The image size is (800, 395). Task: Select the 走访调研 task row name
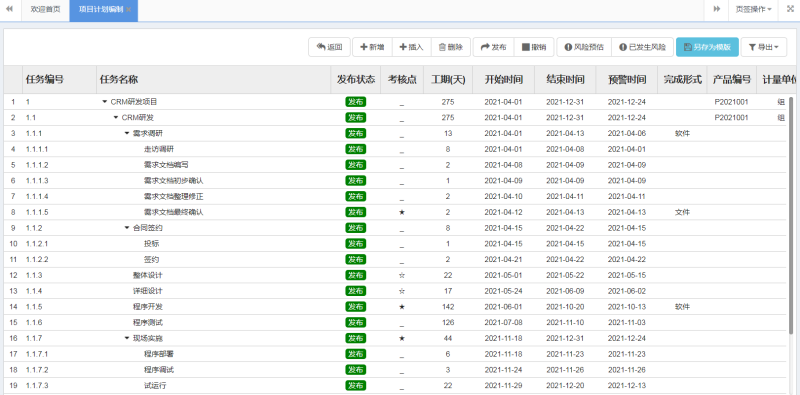(x=159, y=149)
